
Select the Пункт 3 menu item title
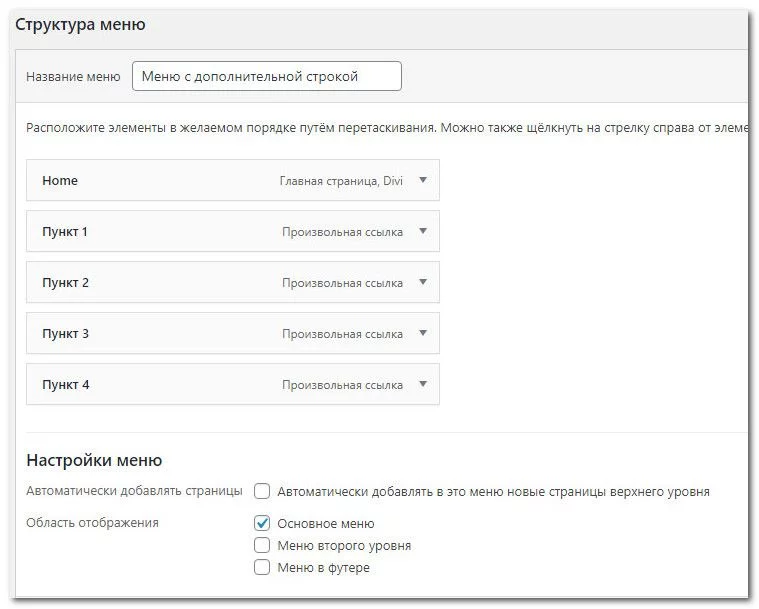(65, 334)
